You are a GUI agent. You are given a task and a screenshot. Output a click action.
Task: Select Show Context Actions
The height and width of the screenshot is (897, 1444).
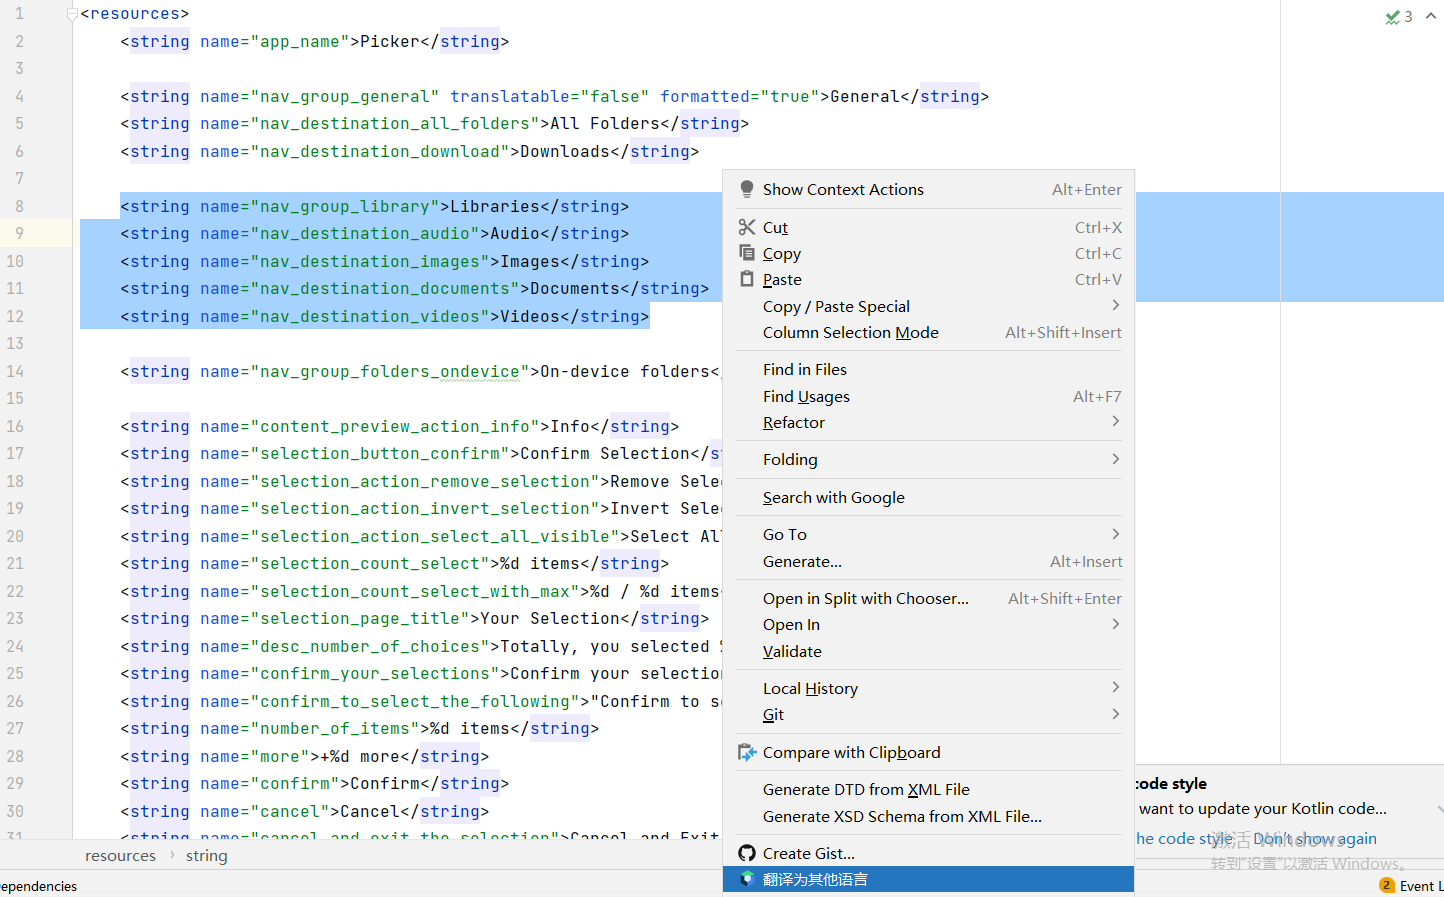[928, 189]
